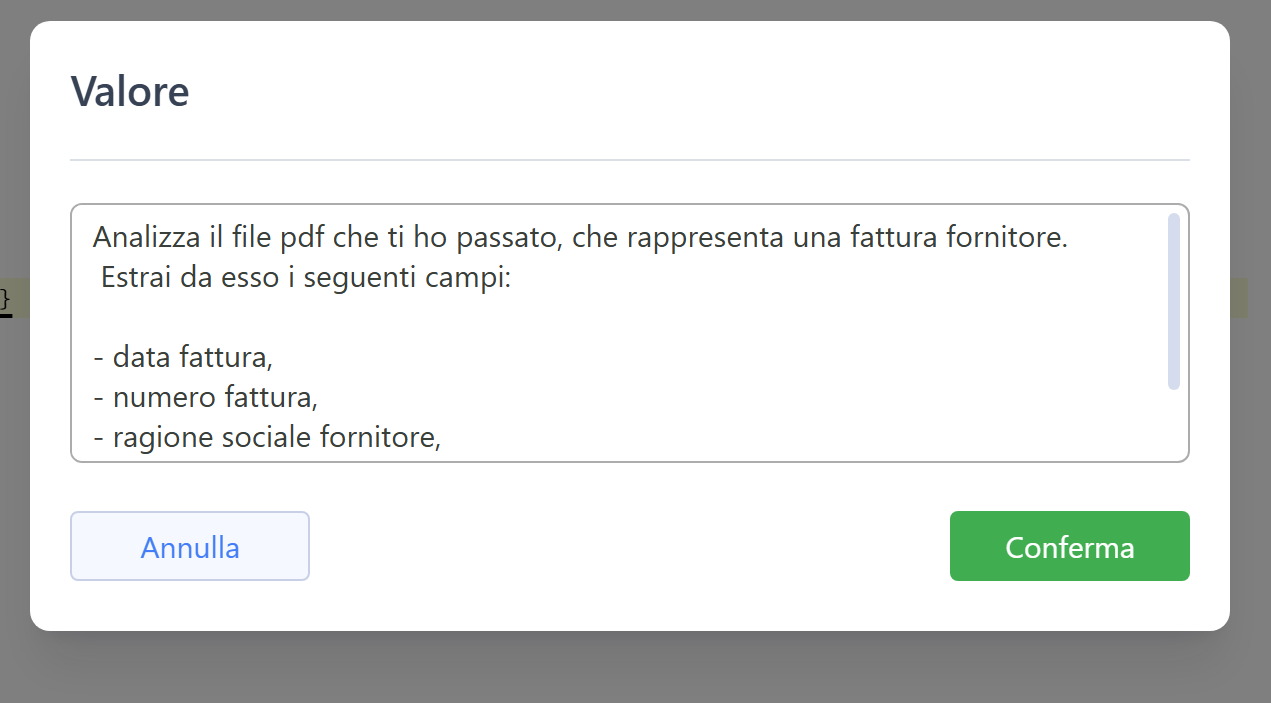Click the dimmed backdrop below the dialog
This screenshot has width=1271, height=703.
pyautogui.click(x=635, y=668)
